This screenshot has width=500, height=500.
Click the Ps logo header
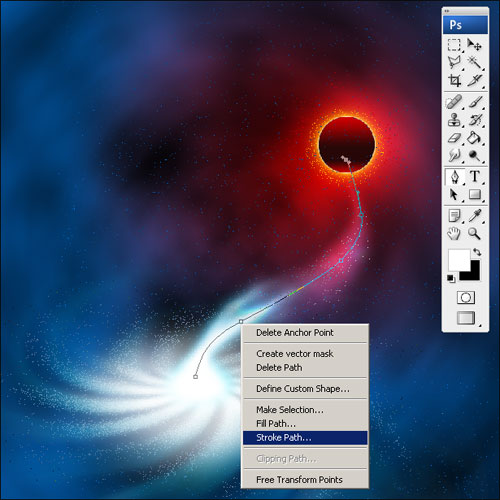(x=465, y=25)
